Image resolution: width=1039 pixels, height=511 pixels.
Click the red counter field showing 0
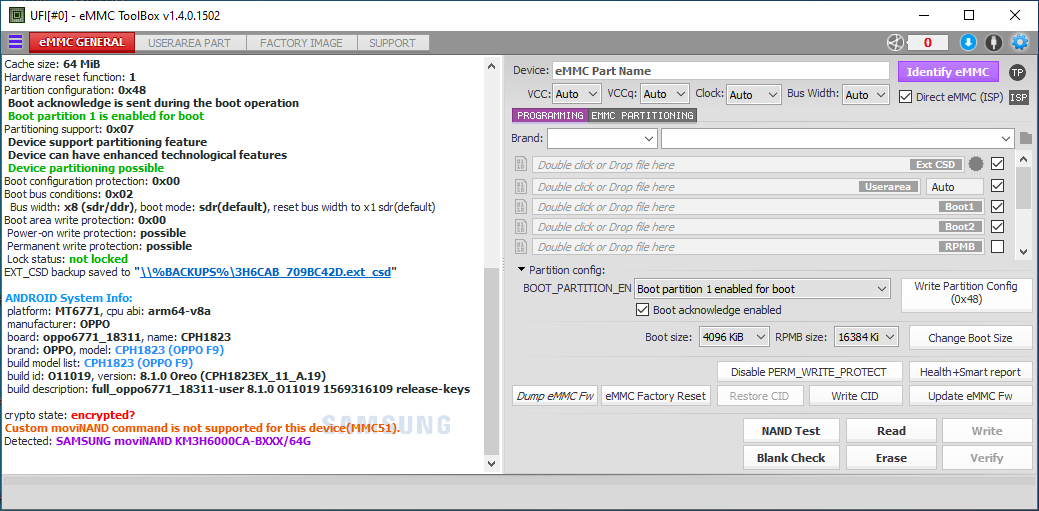(927, 43)
